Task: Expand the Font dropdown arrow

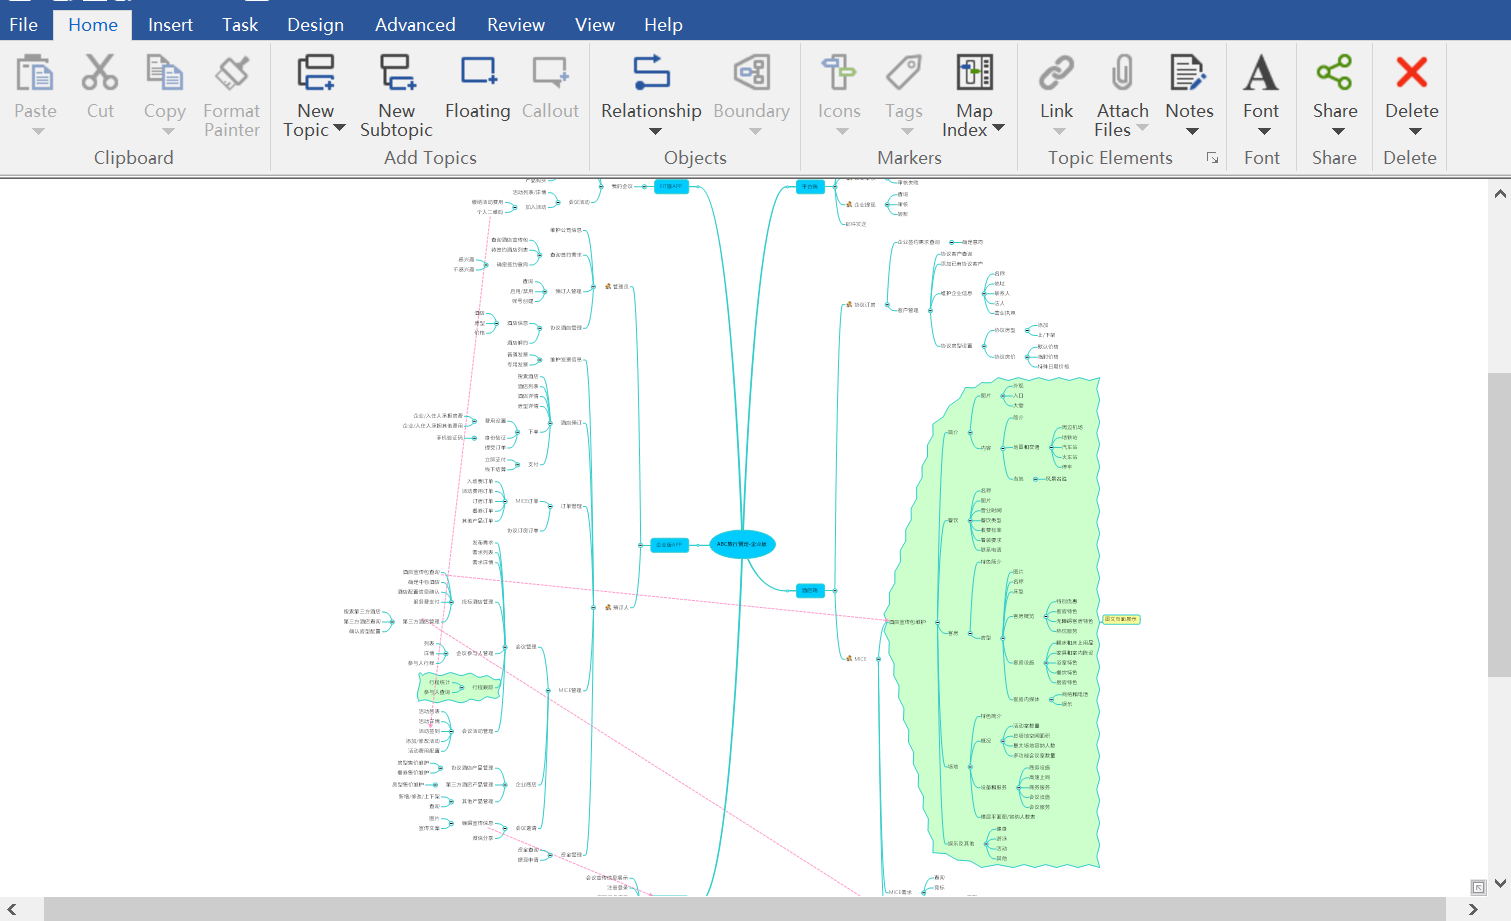Action: click(1264, 131)
